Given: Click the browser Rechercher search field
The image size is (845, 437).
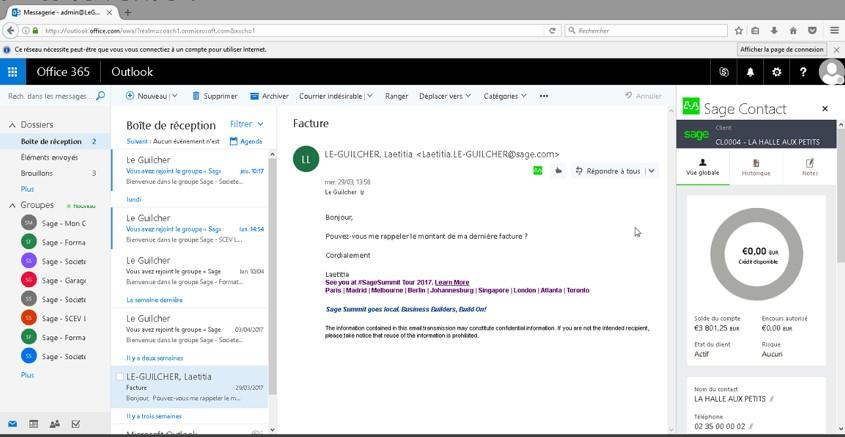Looking at the screenshot, I should pyautogui.click(x=646, y=31).
